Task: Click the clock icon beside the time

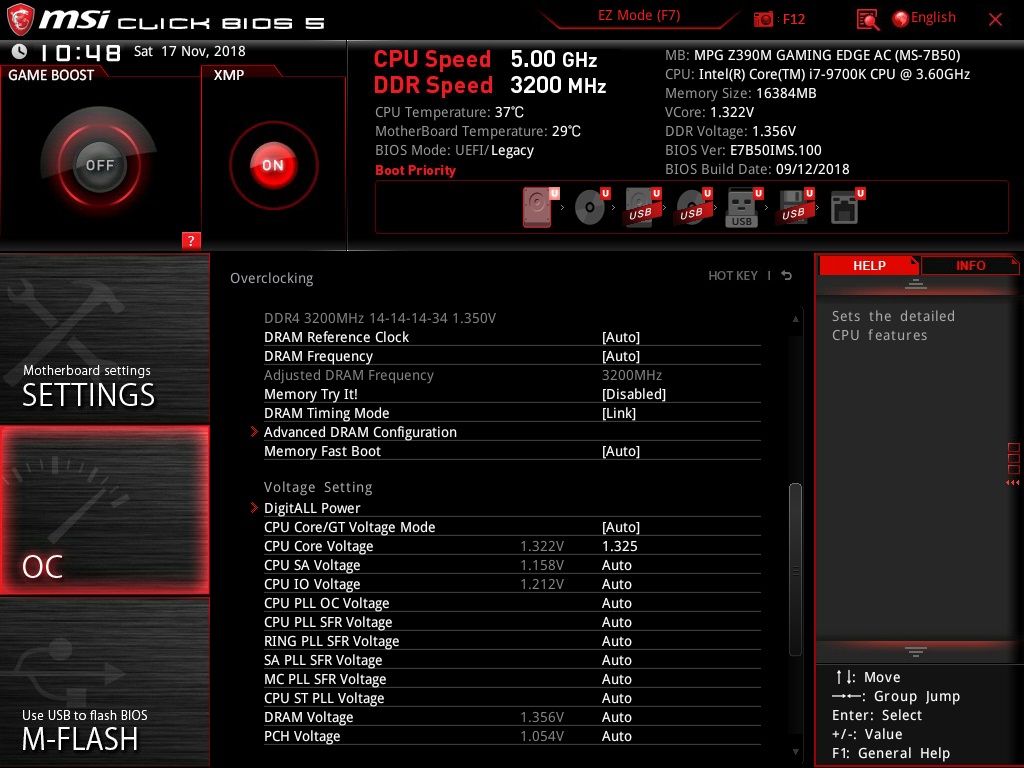Action: tap(20, 51)
